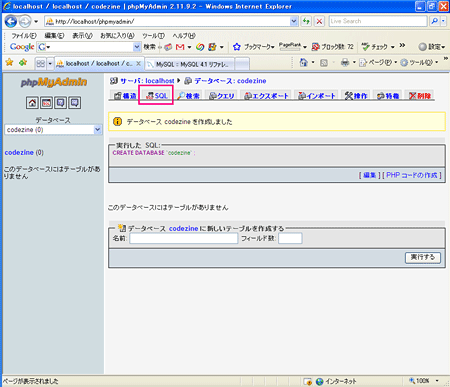Click the インターネット security zone in status bar
Screen dimensions: 450x387
click(337, 381)
